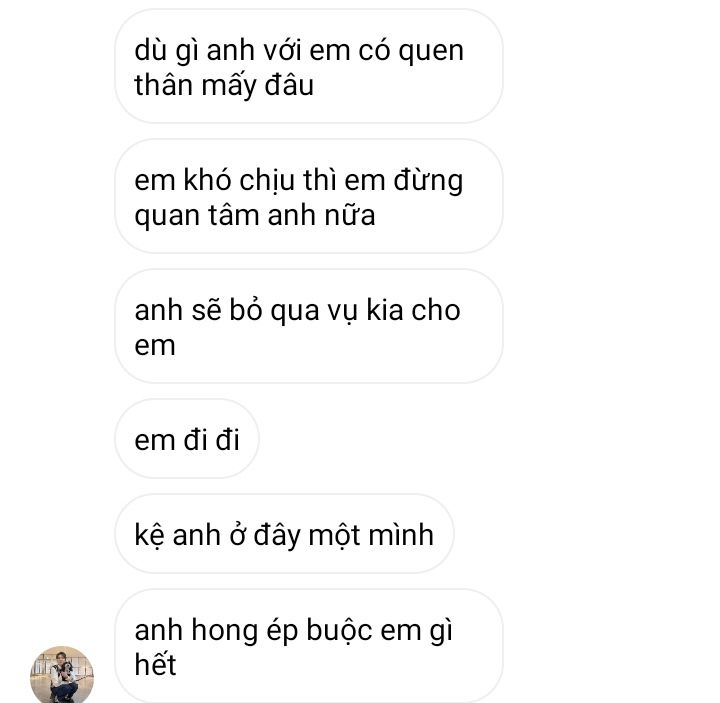Click the word 'hết' ending the last bubble
This screenshot has width=720, height=703.
155,664
